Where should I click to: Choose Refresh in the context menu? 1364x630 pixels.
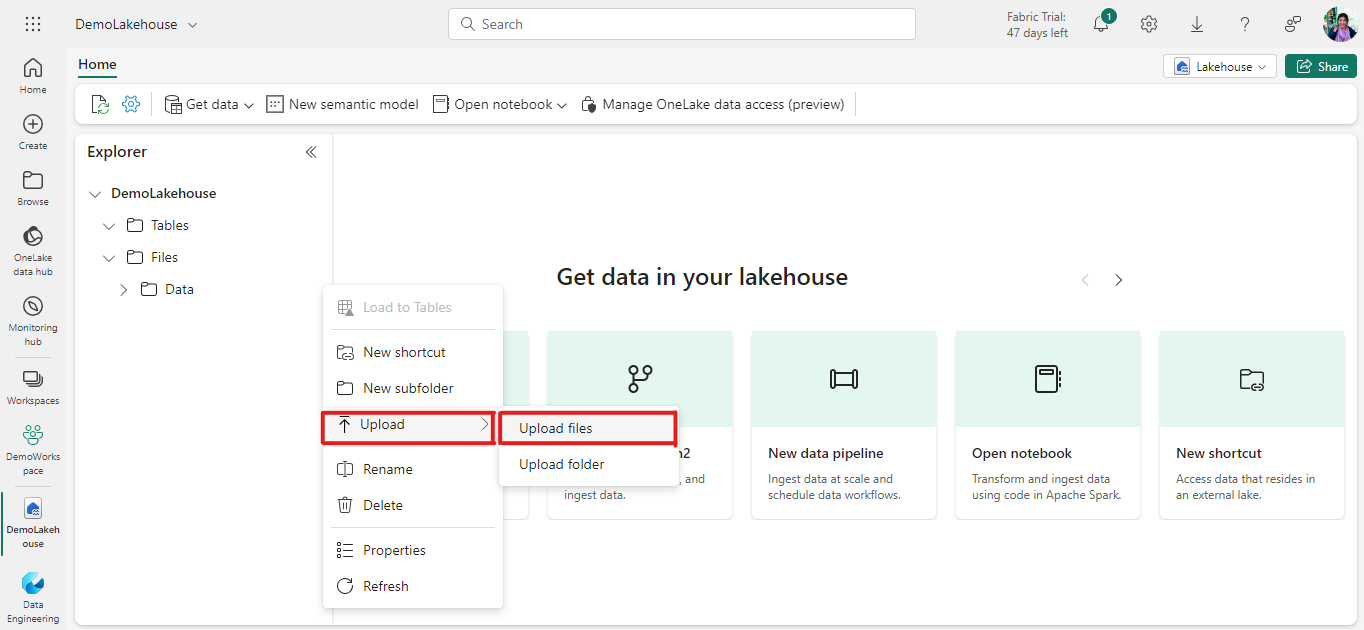pyautogui.click(x=412, y=586)
